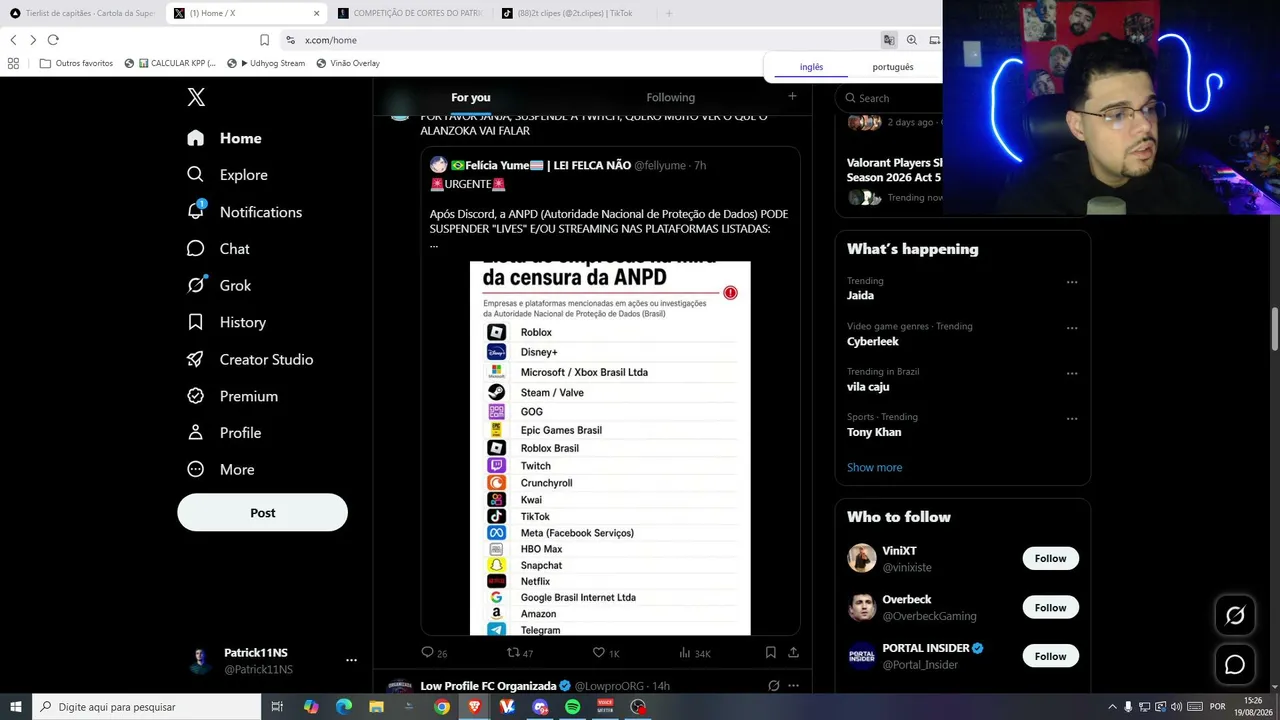Reply to the Felícia Yume quote post

pos(435,653)
